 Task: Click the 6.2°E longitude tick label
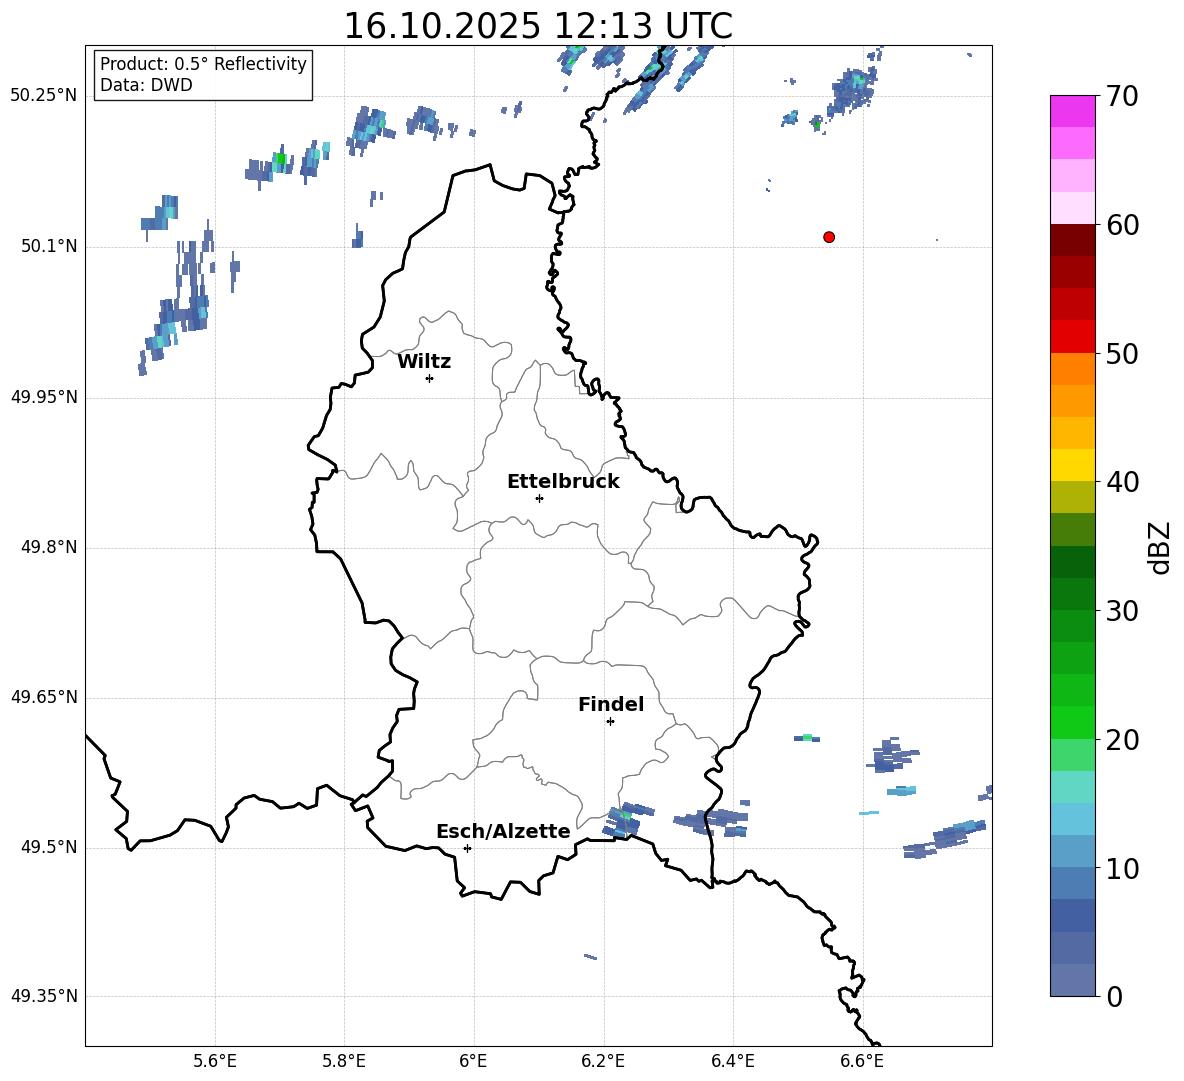pos(603,1059)
